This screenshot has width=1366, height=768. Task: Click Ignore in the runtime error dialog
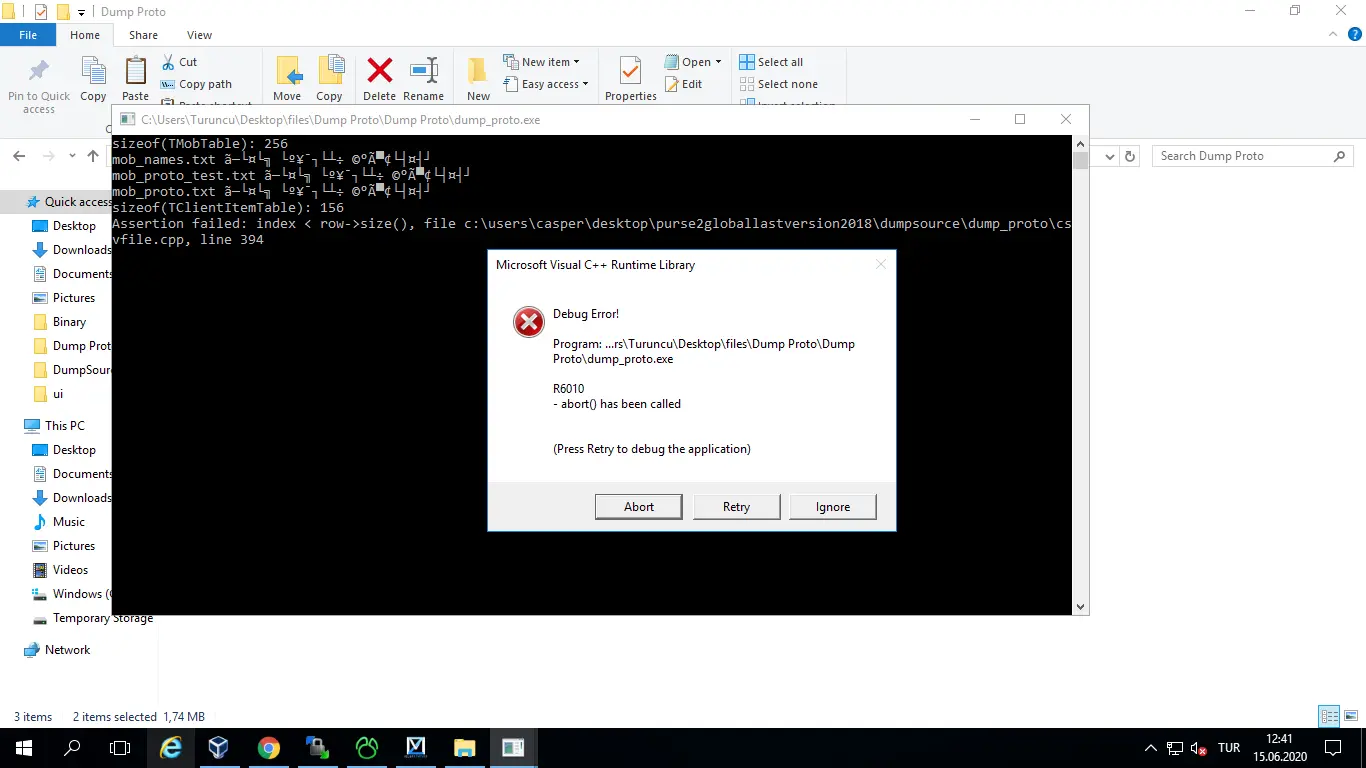pyautogui.click(x=832, y=507)
